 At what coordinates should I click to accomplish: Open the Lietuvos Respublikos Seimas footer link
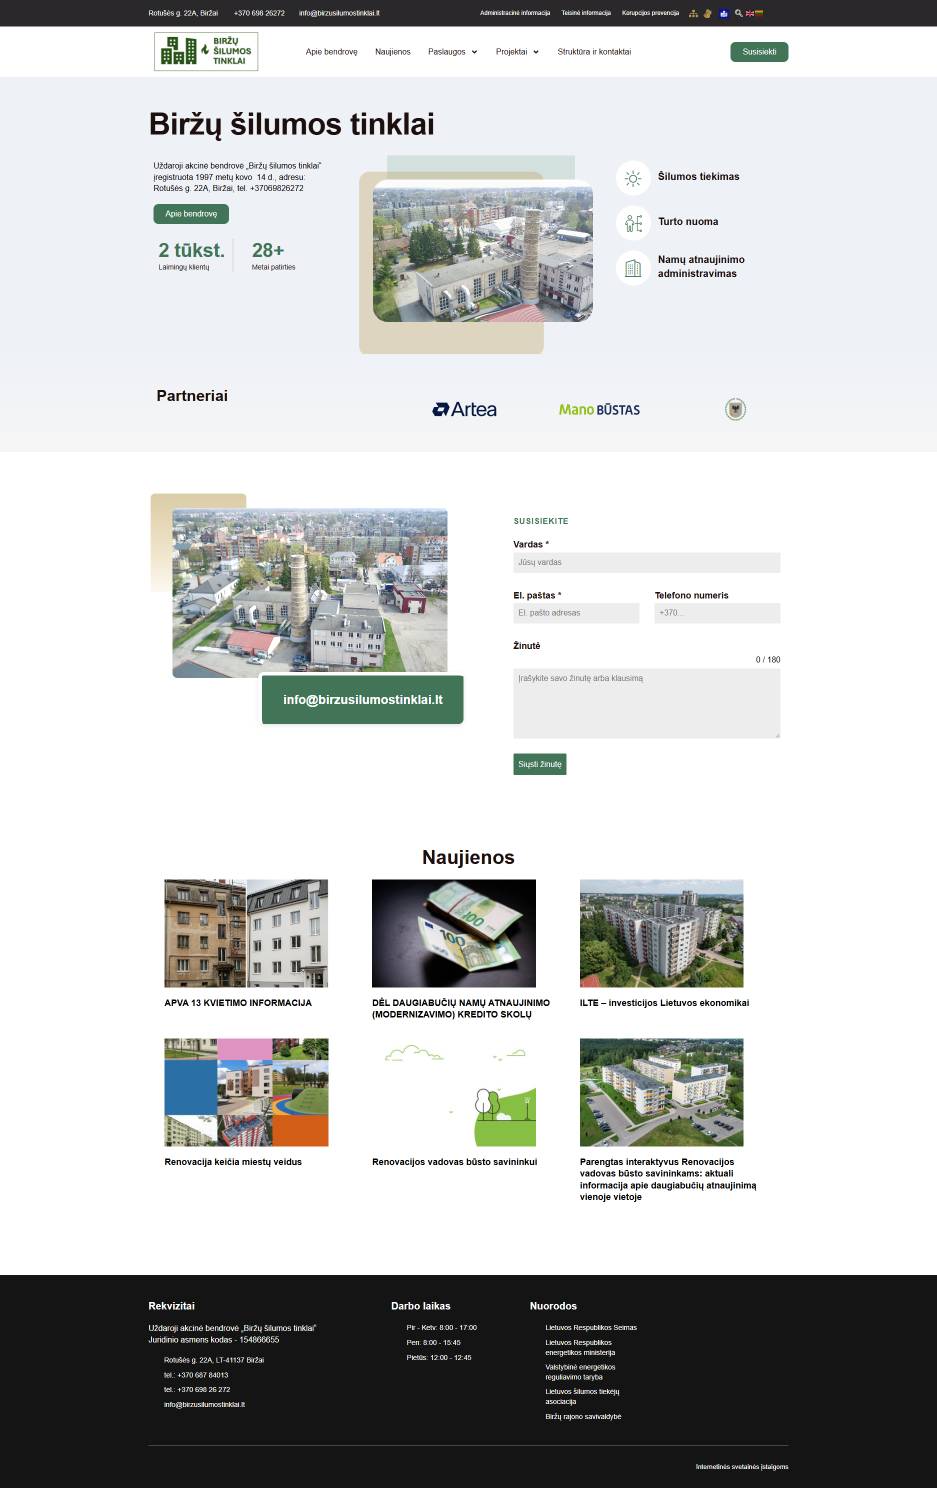coord(590,1327)
